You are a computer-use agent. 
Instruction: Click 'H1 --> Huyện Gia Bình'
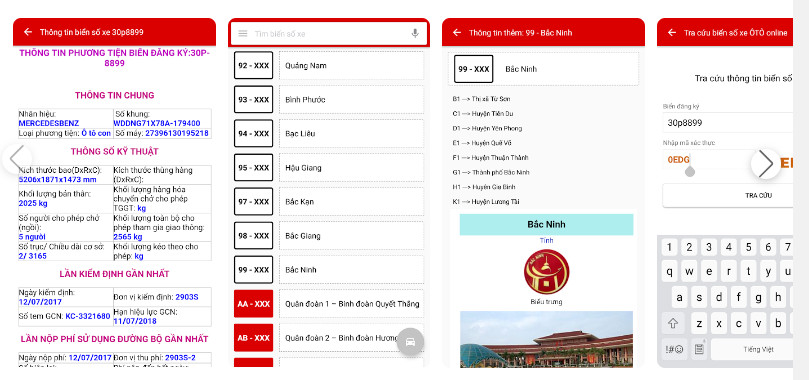[x=483, y=187]
